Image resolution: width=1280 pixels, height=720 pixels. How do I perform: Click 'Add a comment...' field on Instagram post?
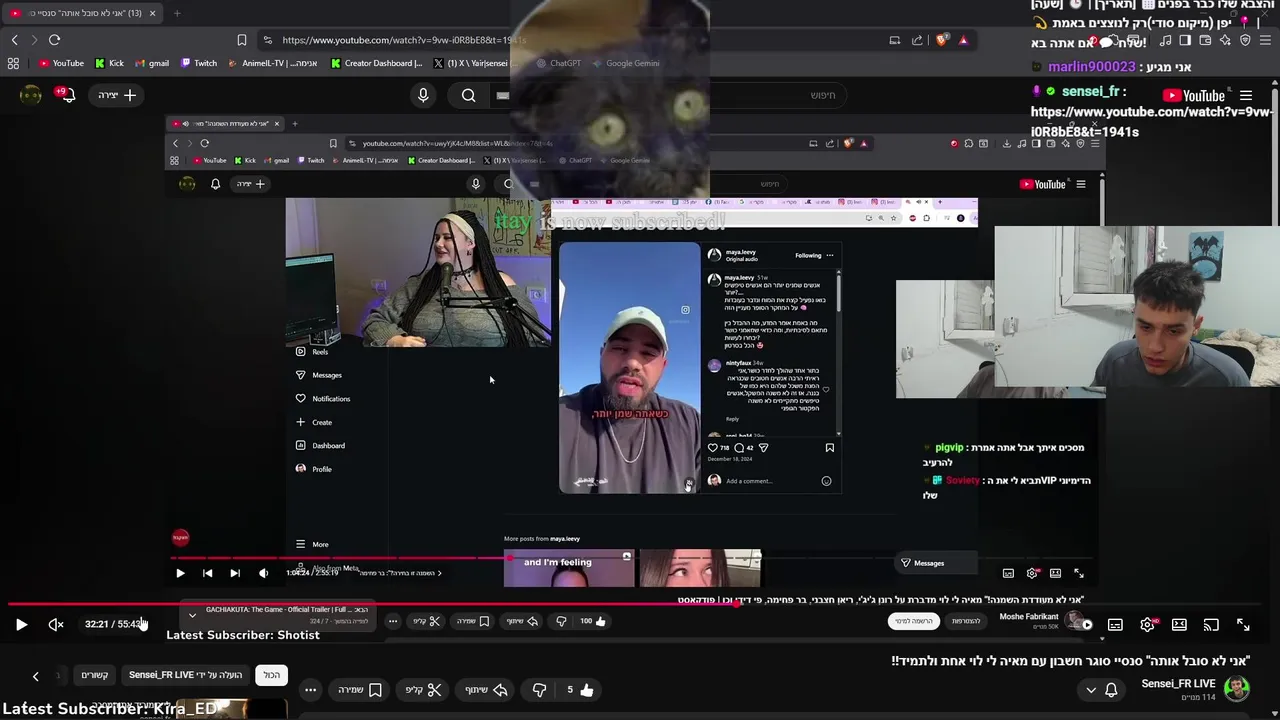[x=749, y=481]
